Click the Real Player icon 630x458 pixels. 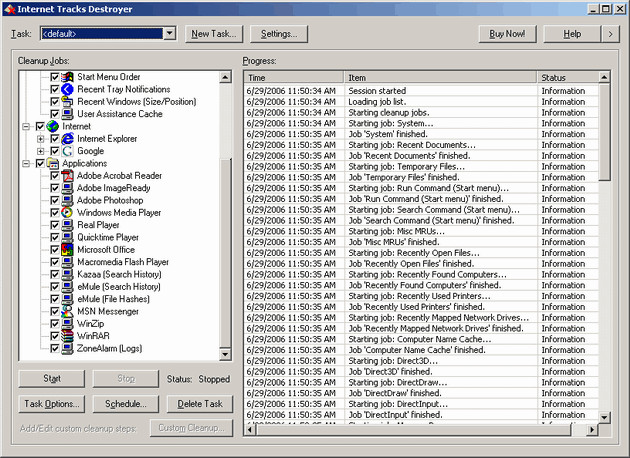(x=67, y=225)
